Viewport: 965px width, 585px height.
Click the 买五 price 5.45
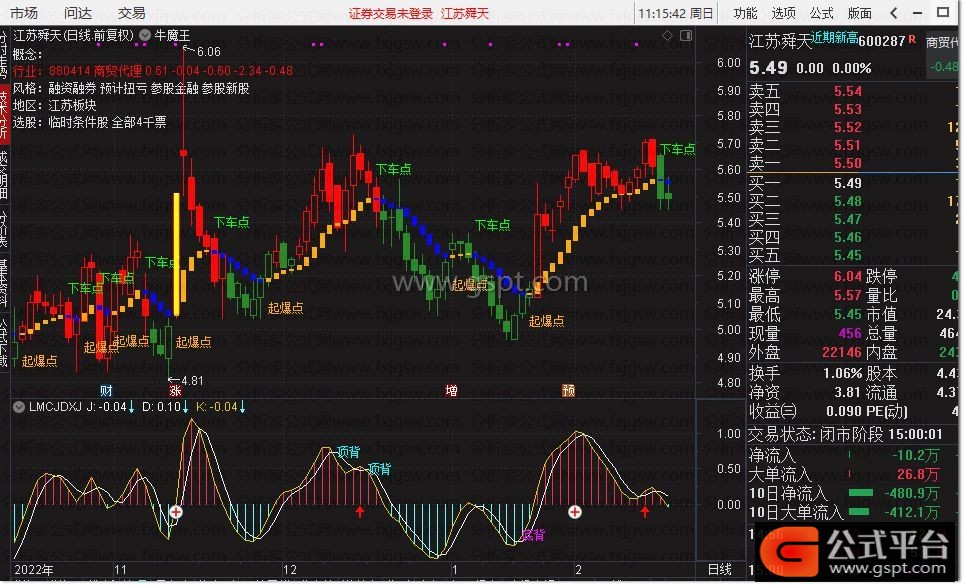click(x=847, y=255)
